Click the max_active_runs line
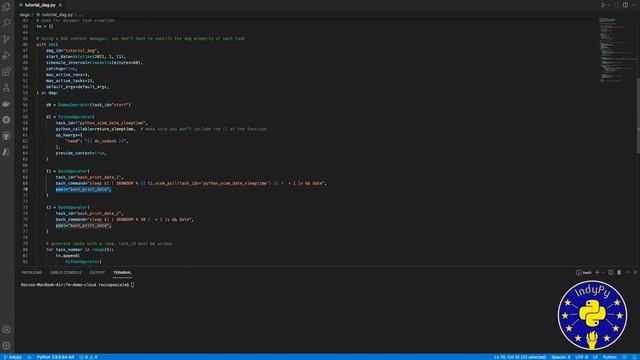Screen dimensions: 640x360 tap(67, 74)
